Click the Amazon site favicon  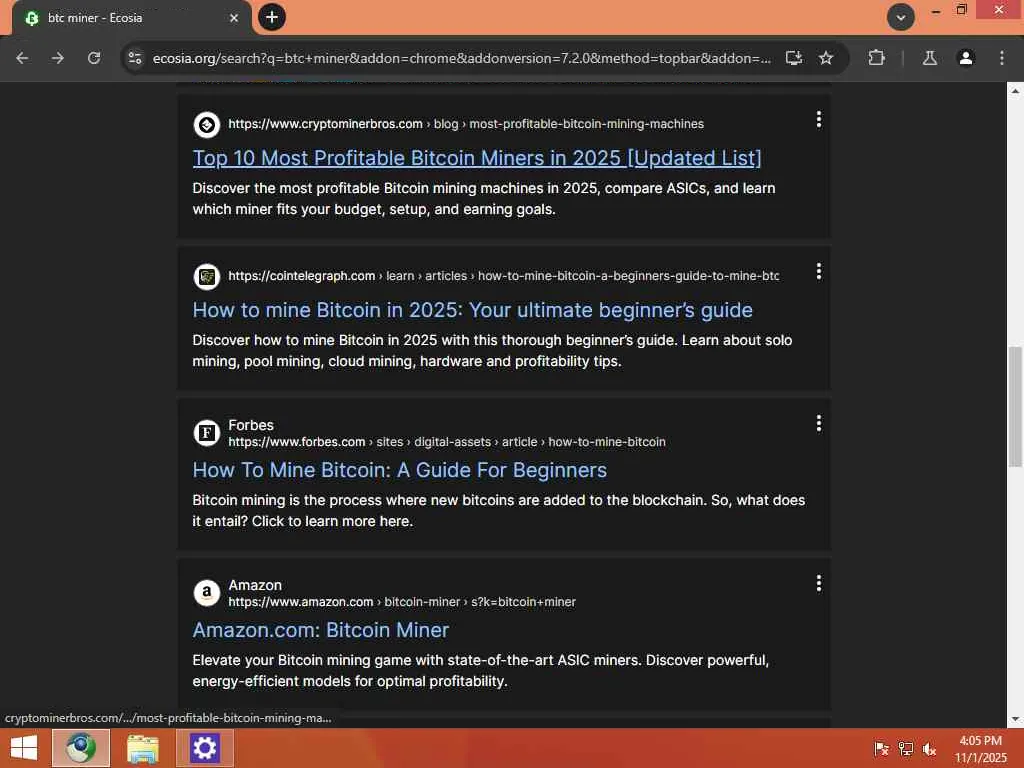coord(206,592)
